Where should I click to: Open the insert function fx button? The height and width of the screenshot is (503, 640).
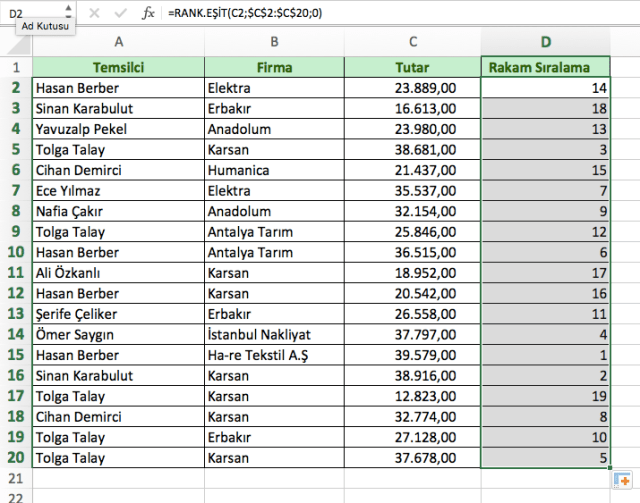point(148,13)
